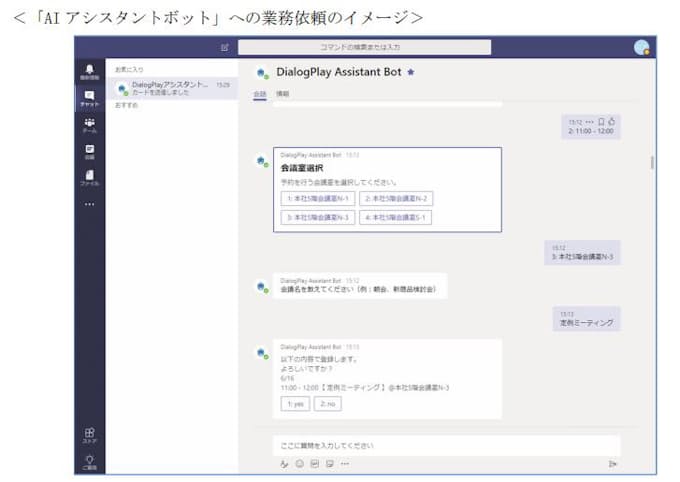
Task: Click the chat area vertical scrollbar
Action: click(652, 163)
